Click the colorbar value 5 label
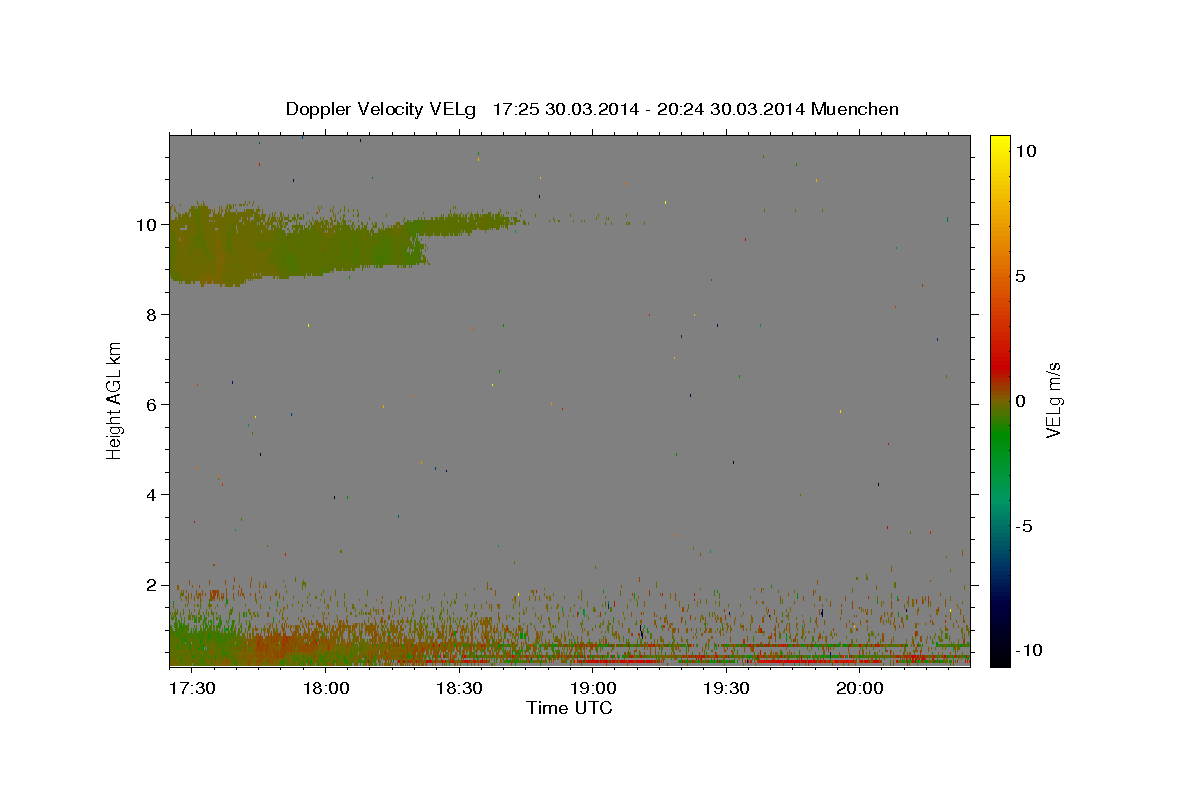Image resolution: width=1200 pixels, height=800 pixels. [1020, 276]
